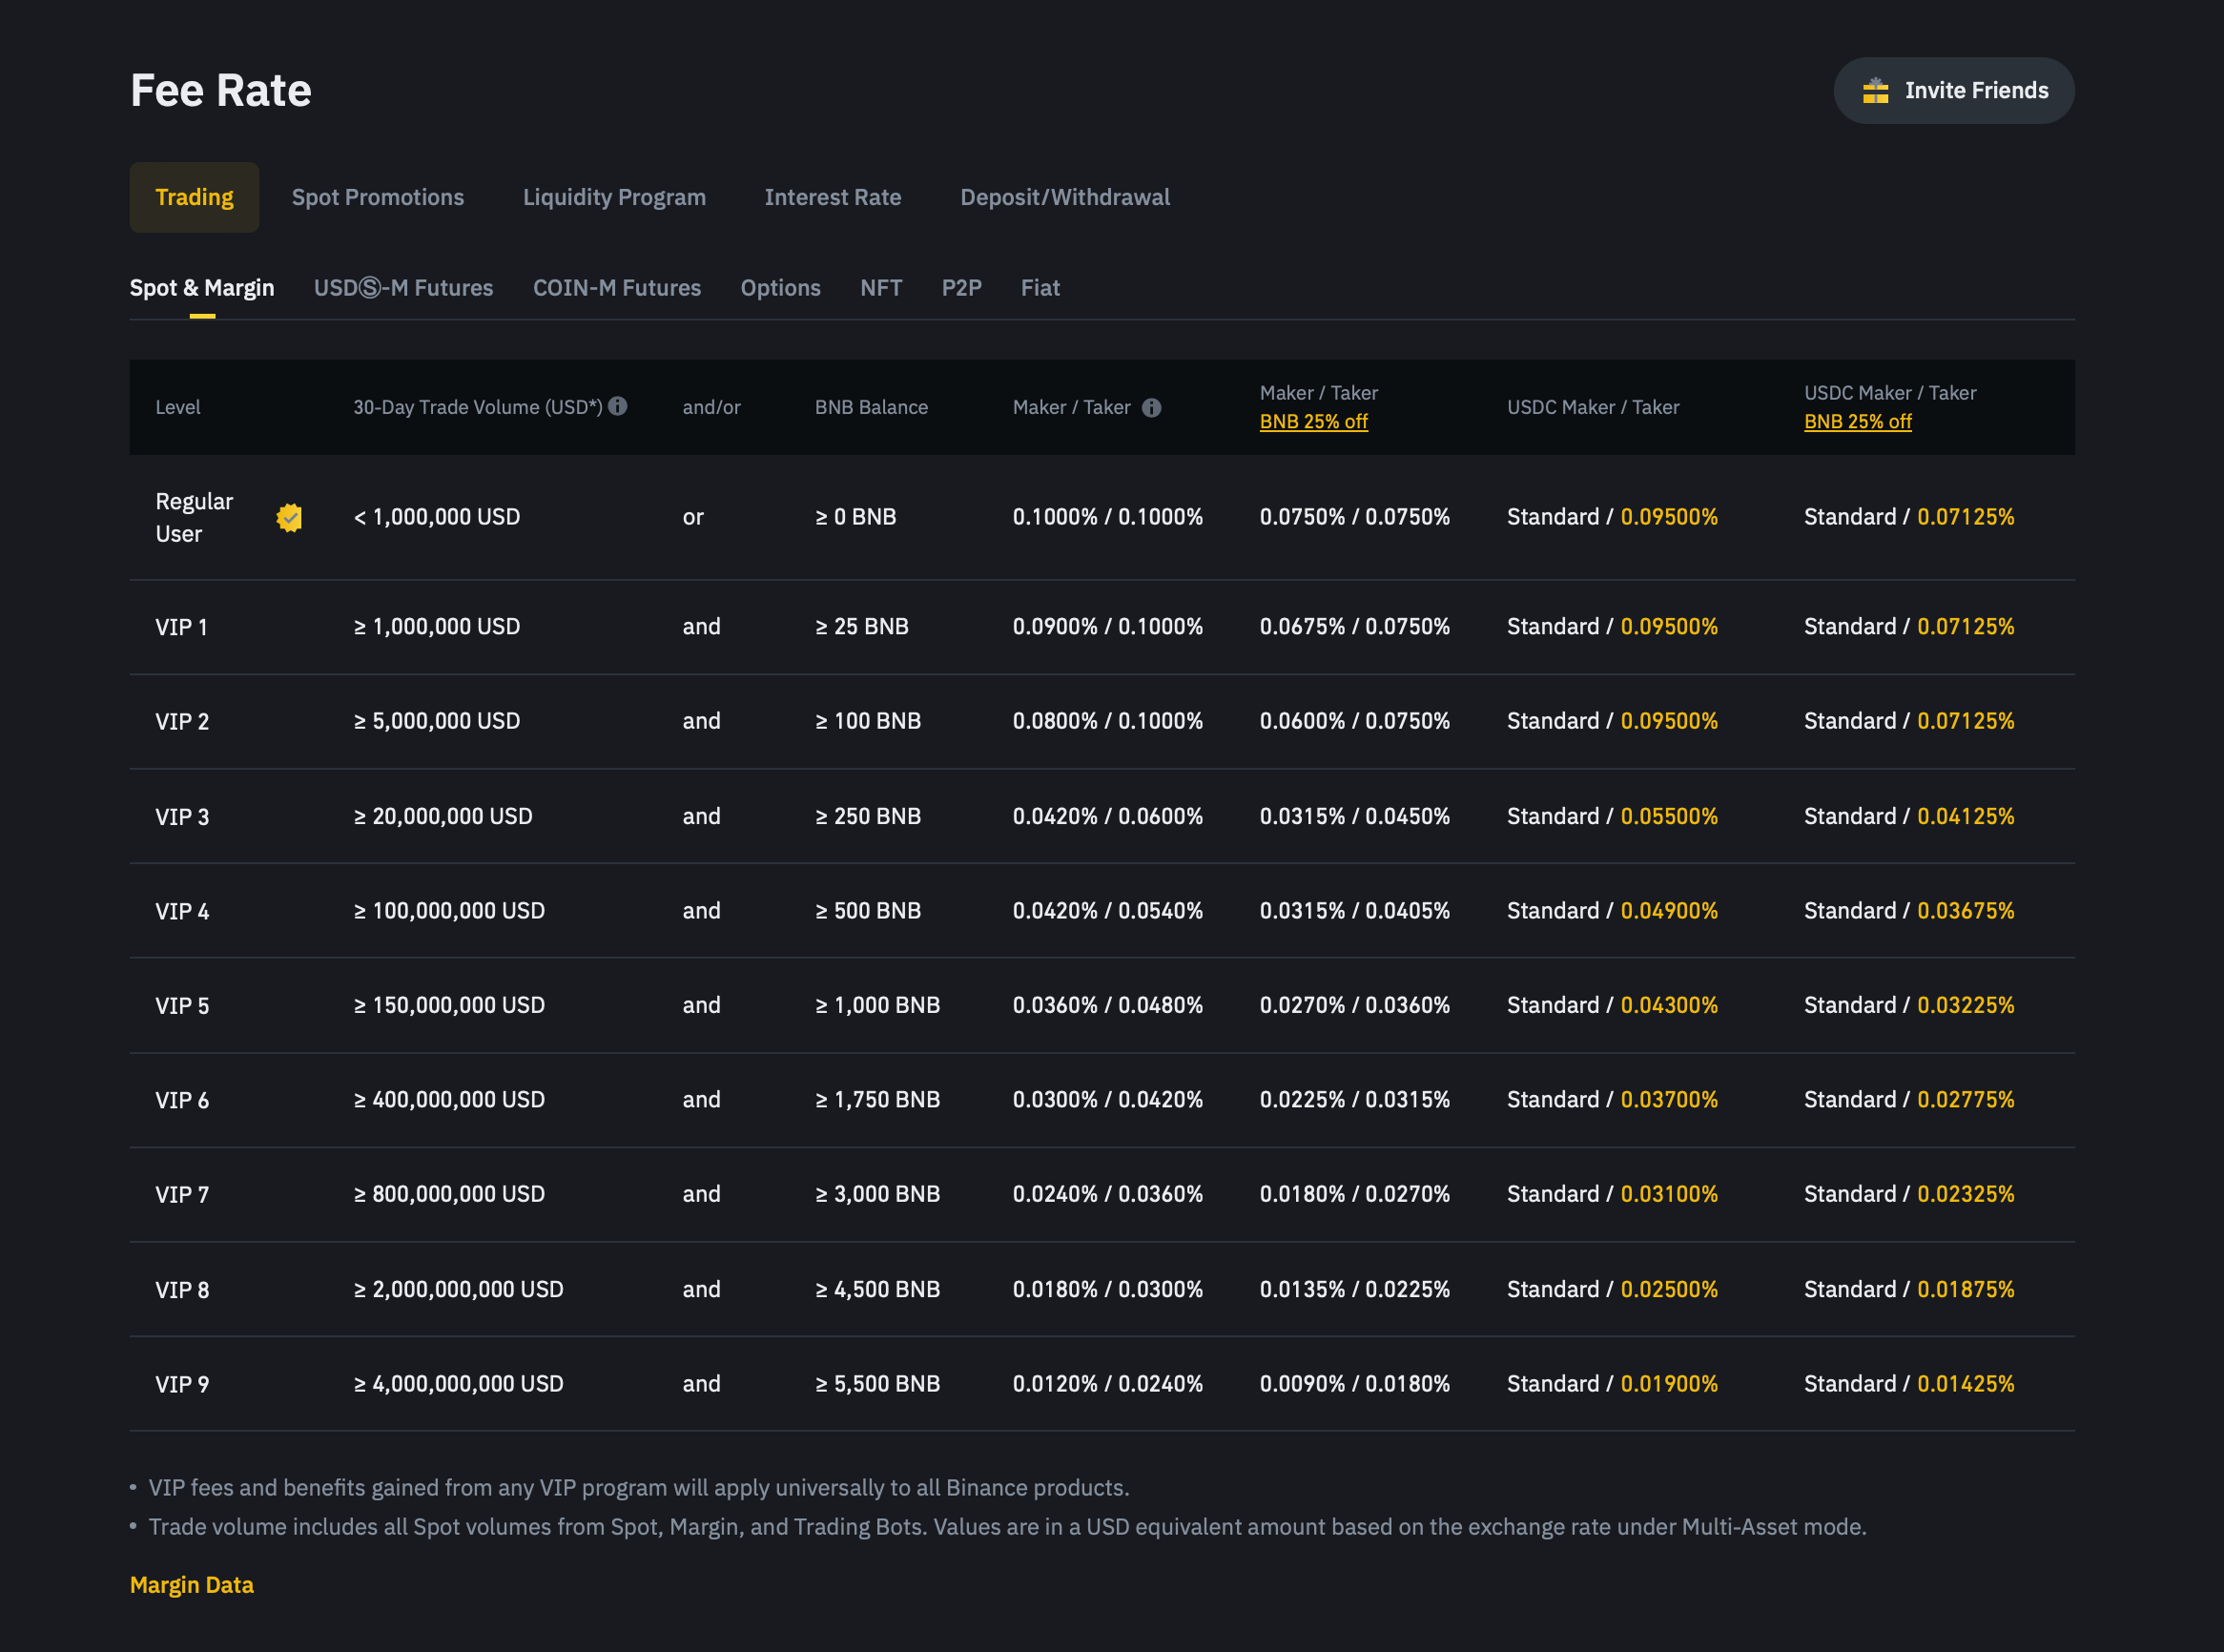Image resolution: width=2224 pixels, height=1652 pixels.
Task: Select the Trading tab
Action: [194, 197]
